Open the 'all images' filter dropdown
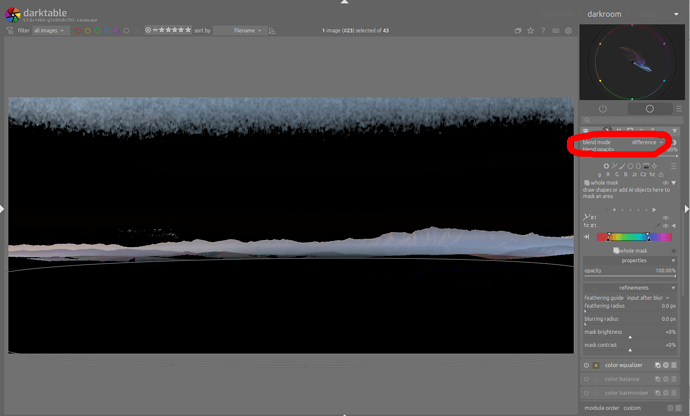 (50, 30)
